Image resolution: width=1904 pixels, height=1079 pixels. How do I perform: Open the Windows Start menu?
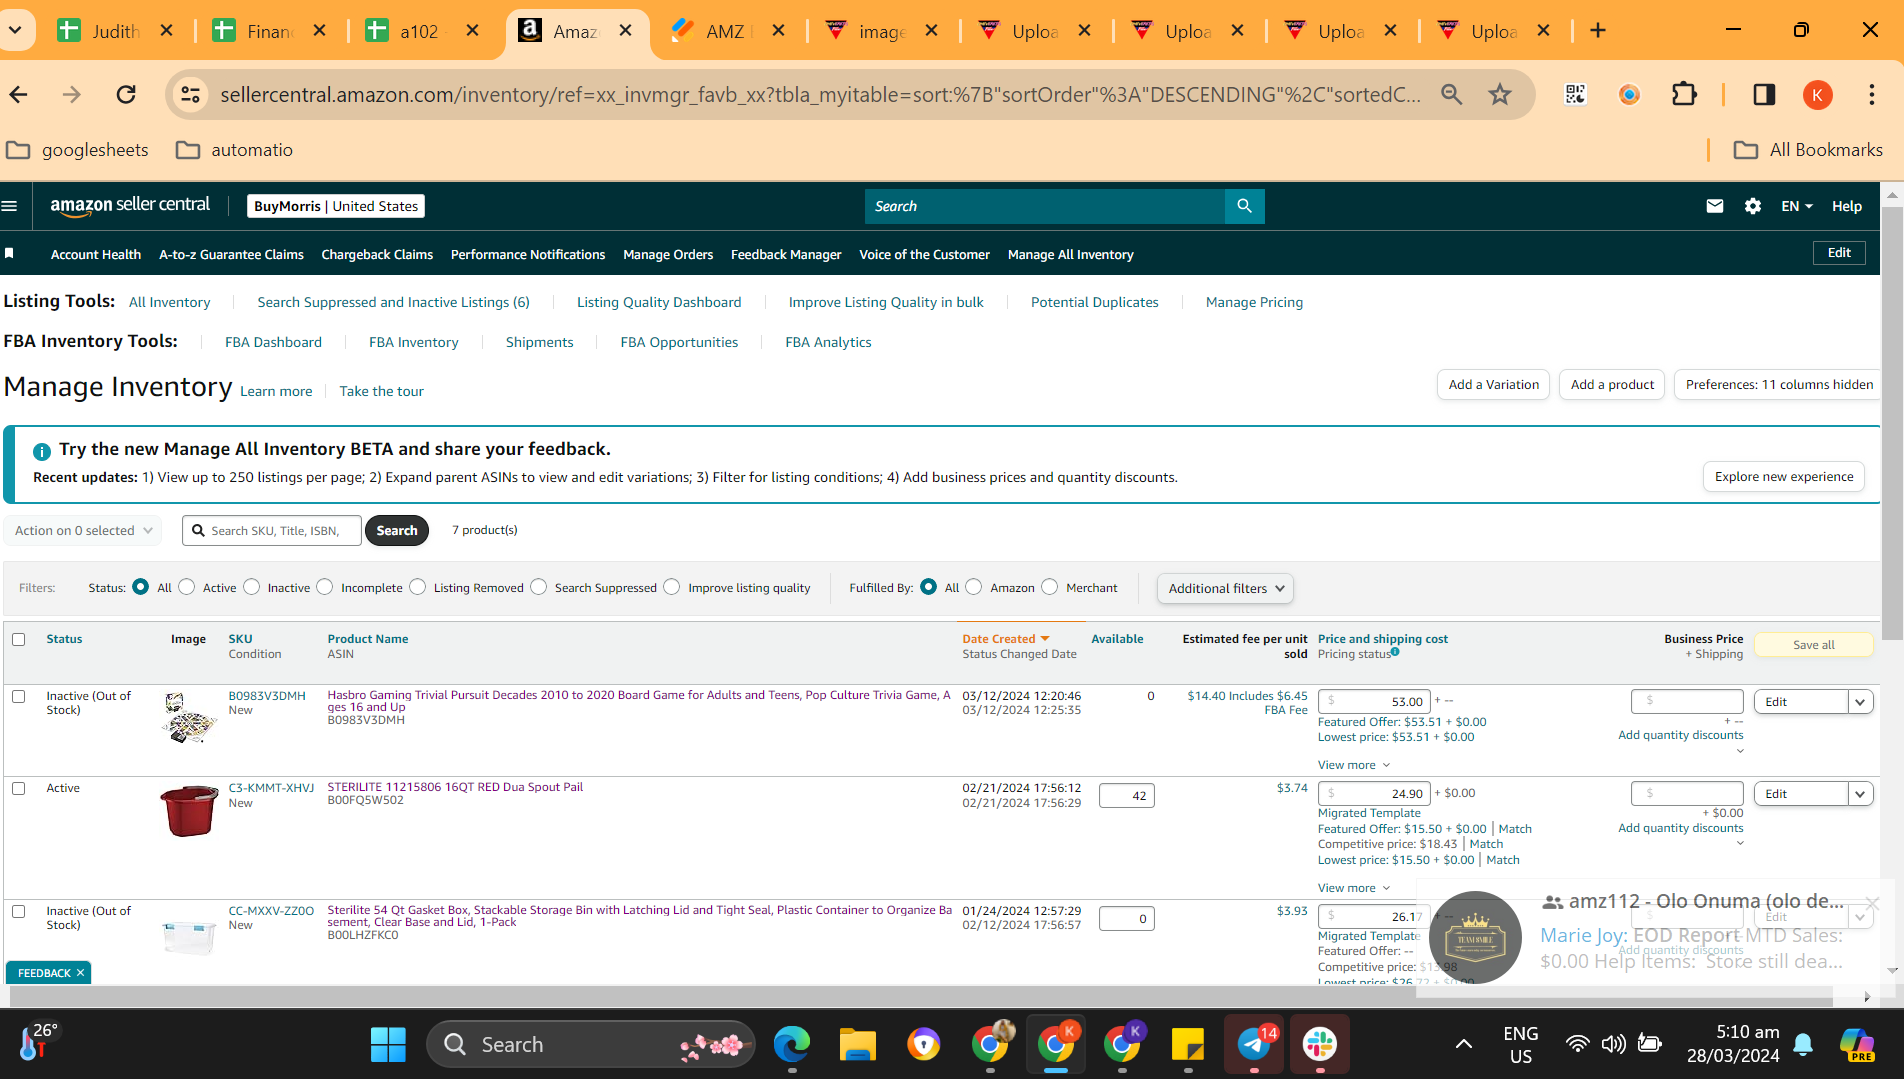(x=388, y=1045)
